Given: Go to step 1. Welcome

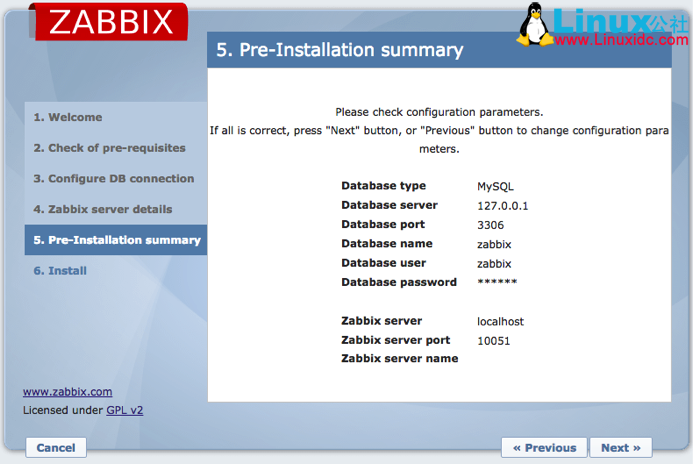Looking at the screenshot, I should point(68,117).
